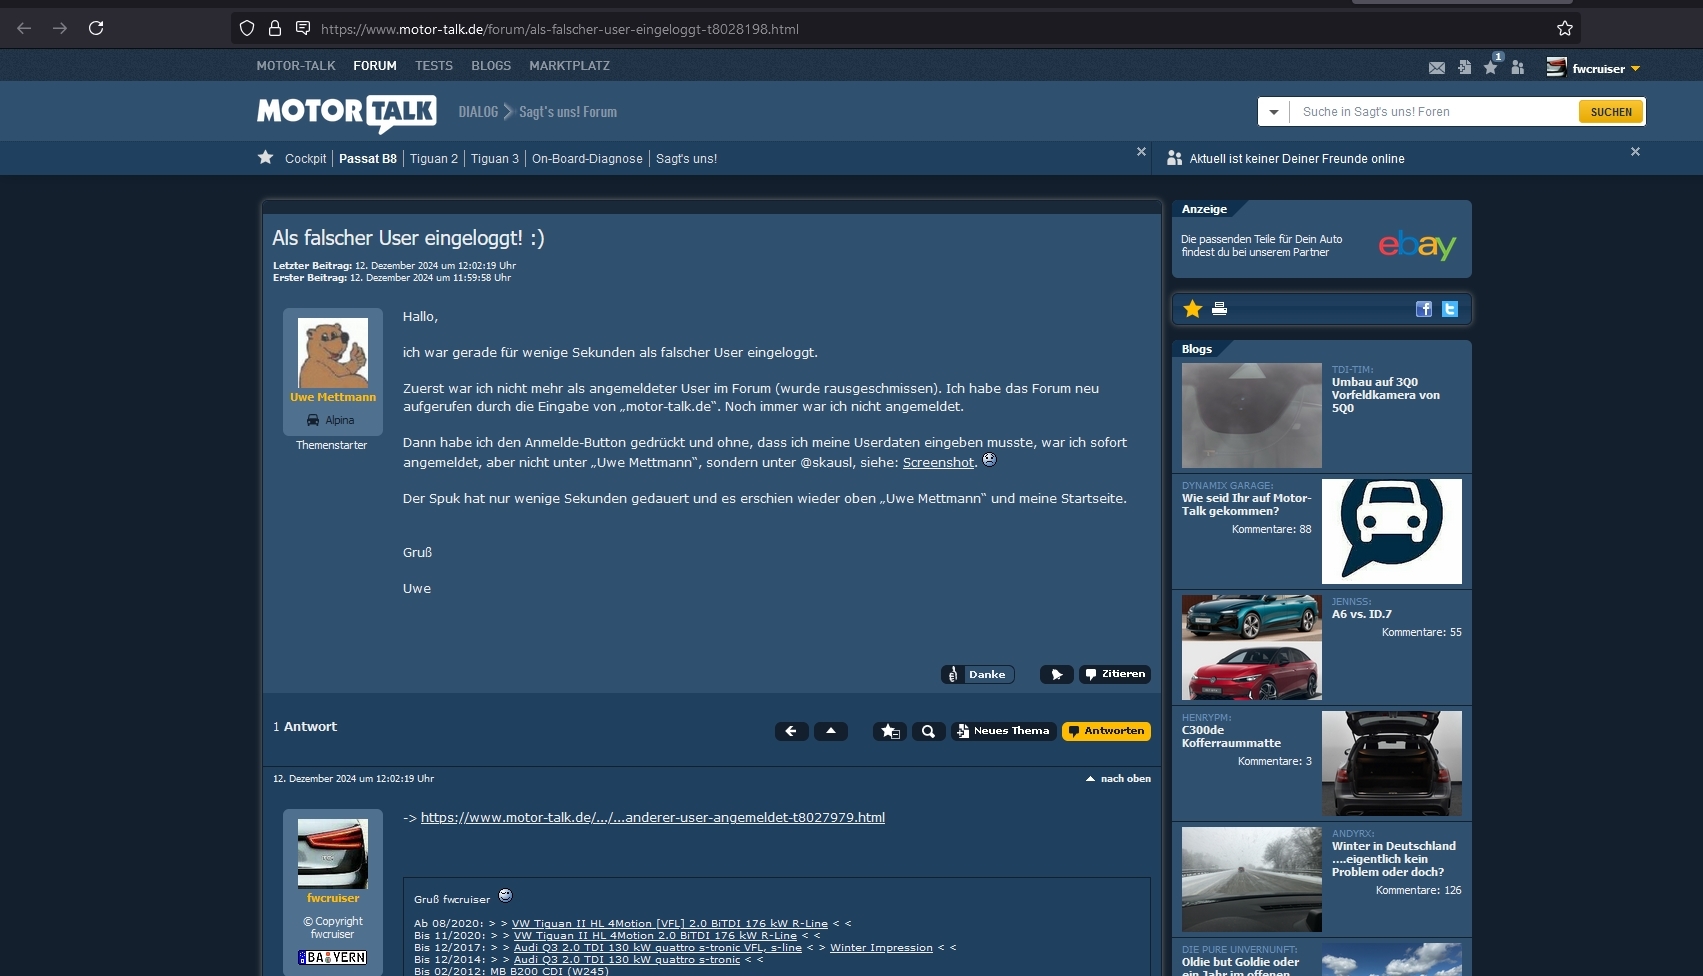Click the report/alert bell icon button

coord(1056,674)
